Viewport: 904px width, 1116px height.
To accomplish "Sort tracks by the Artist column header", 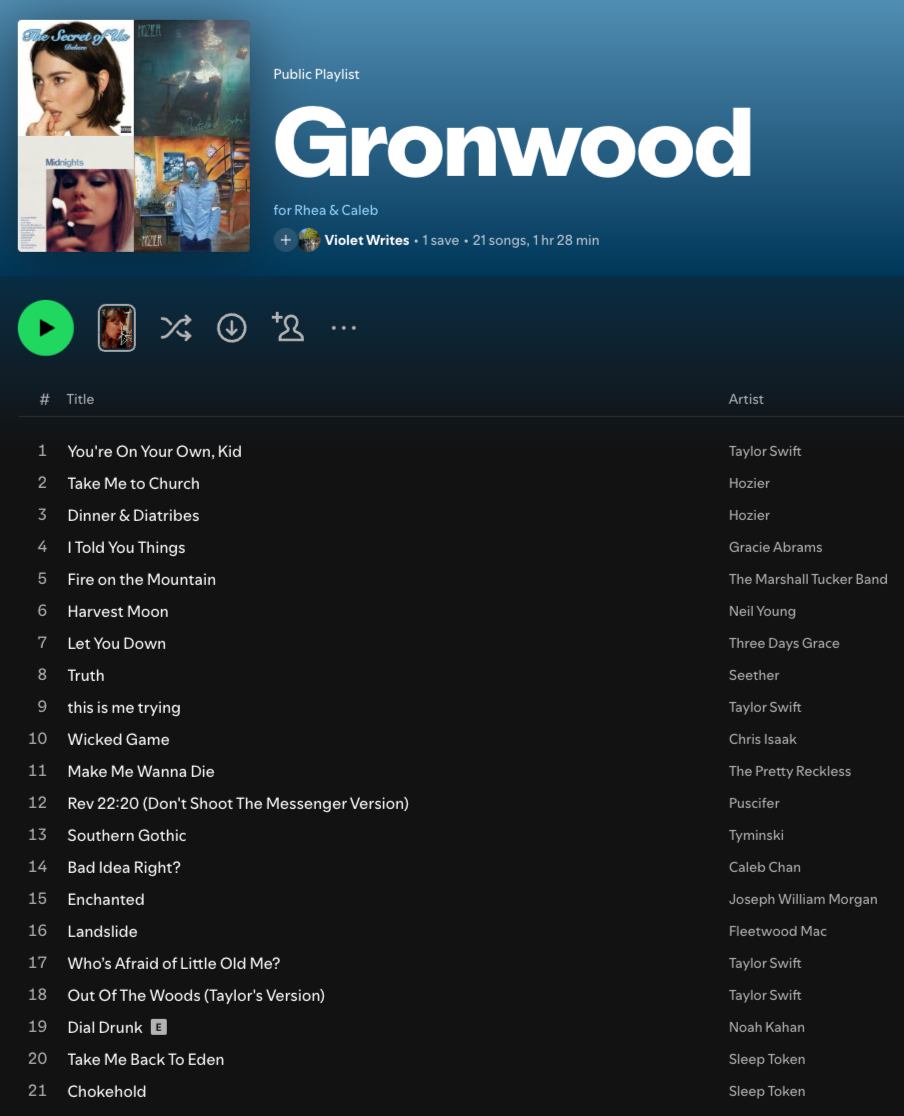I will click(x=746, y=399).
